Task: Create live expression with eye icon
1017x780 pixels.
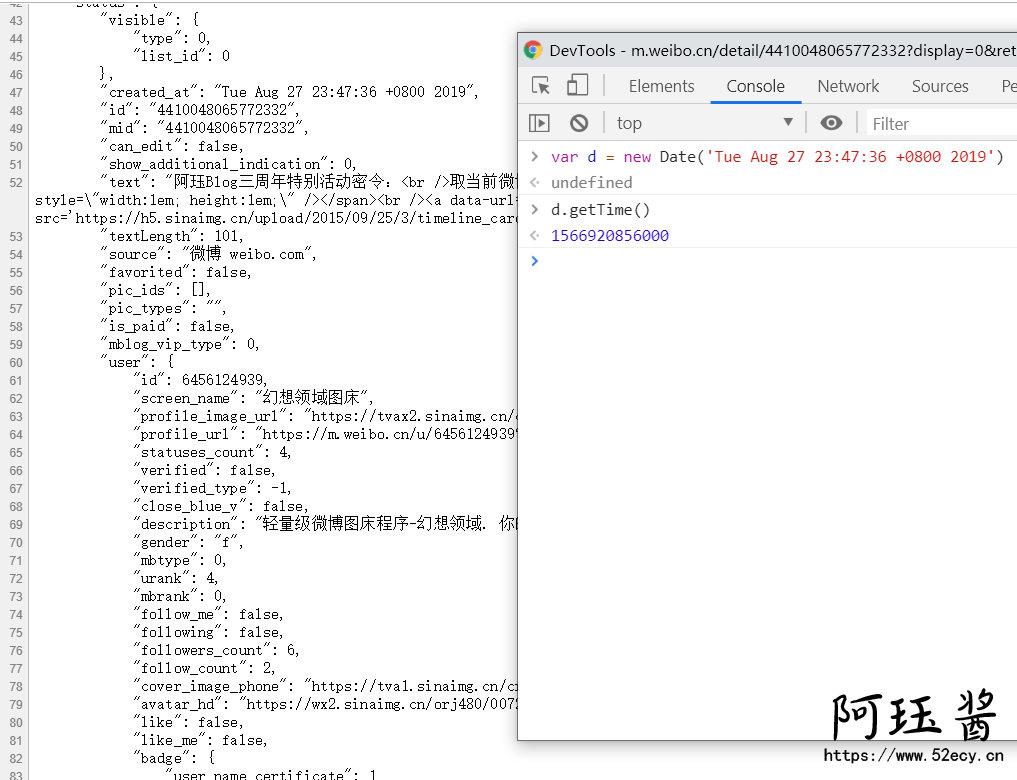Action: (830, 123)
